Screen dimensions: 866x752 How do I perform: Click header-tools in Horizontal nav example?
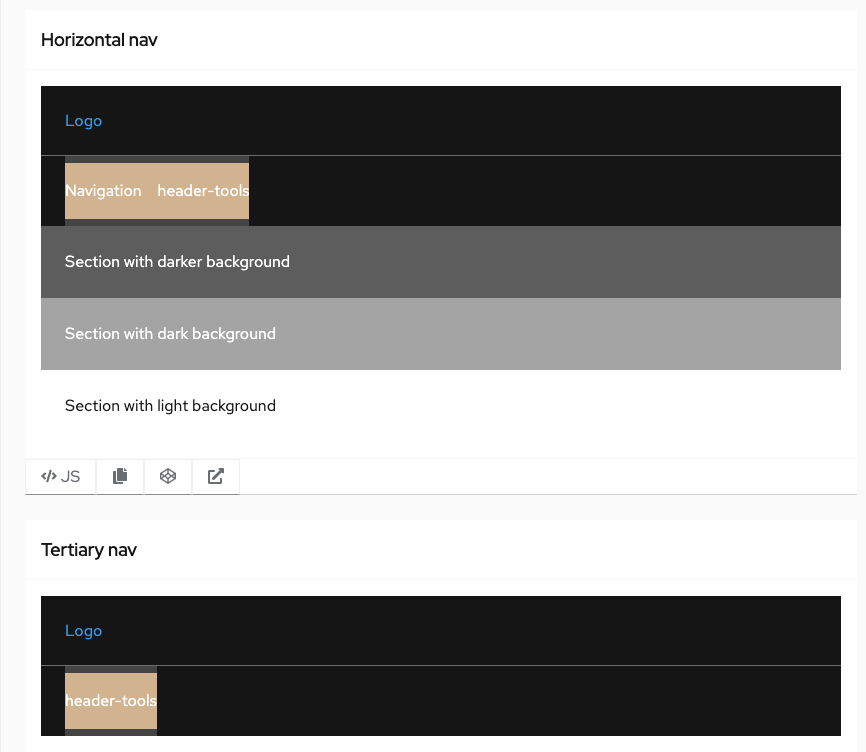pos(203,191)
